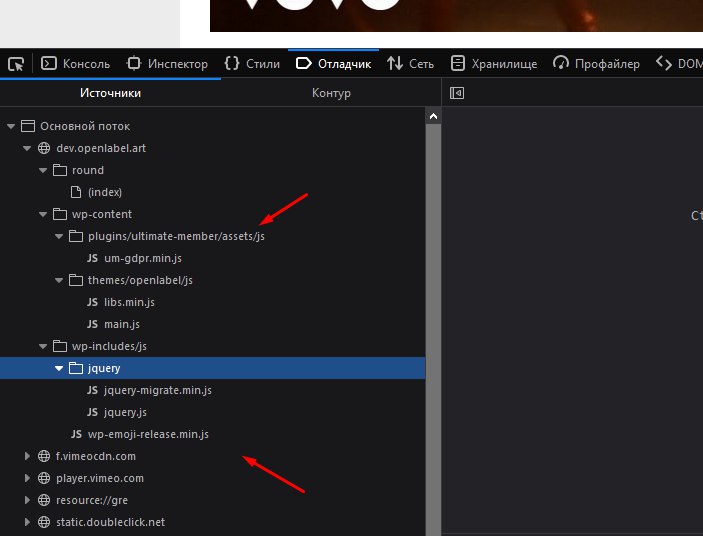Screen dimensions: 703x536
Task: Switch to the Контур outline tab
Action: click(x=331, y=93)
